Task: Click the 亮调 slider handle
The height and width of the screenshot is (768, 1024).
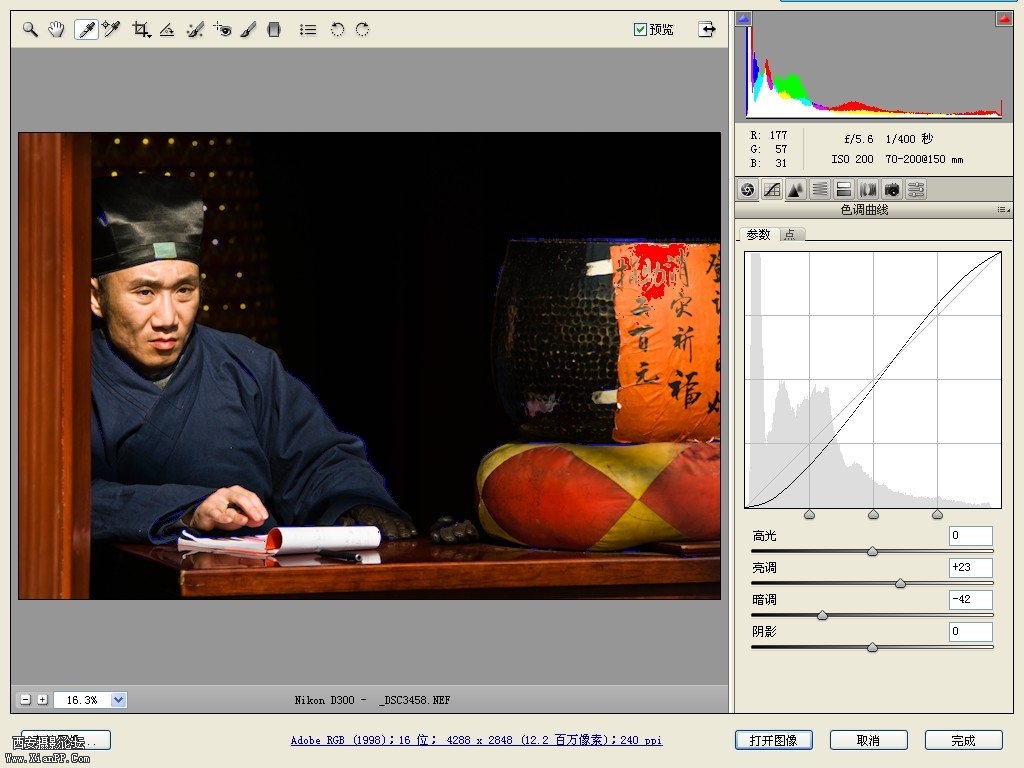Action: tap(900, 583)
